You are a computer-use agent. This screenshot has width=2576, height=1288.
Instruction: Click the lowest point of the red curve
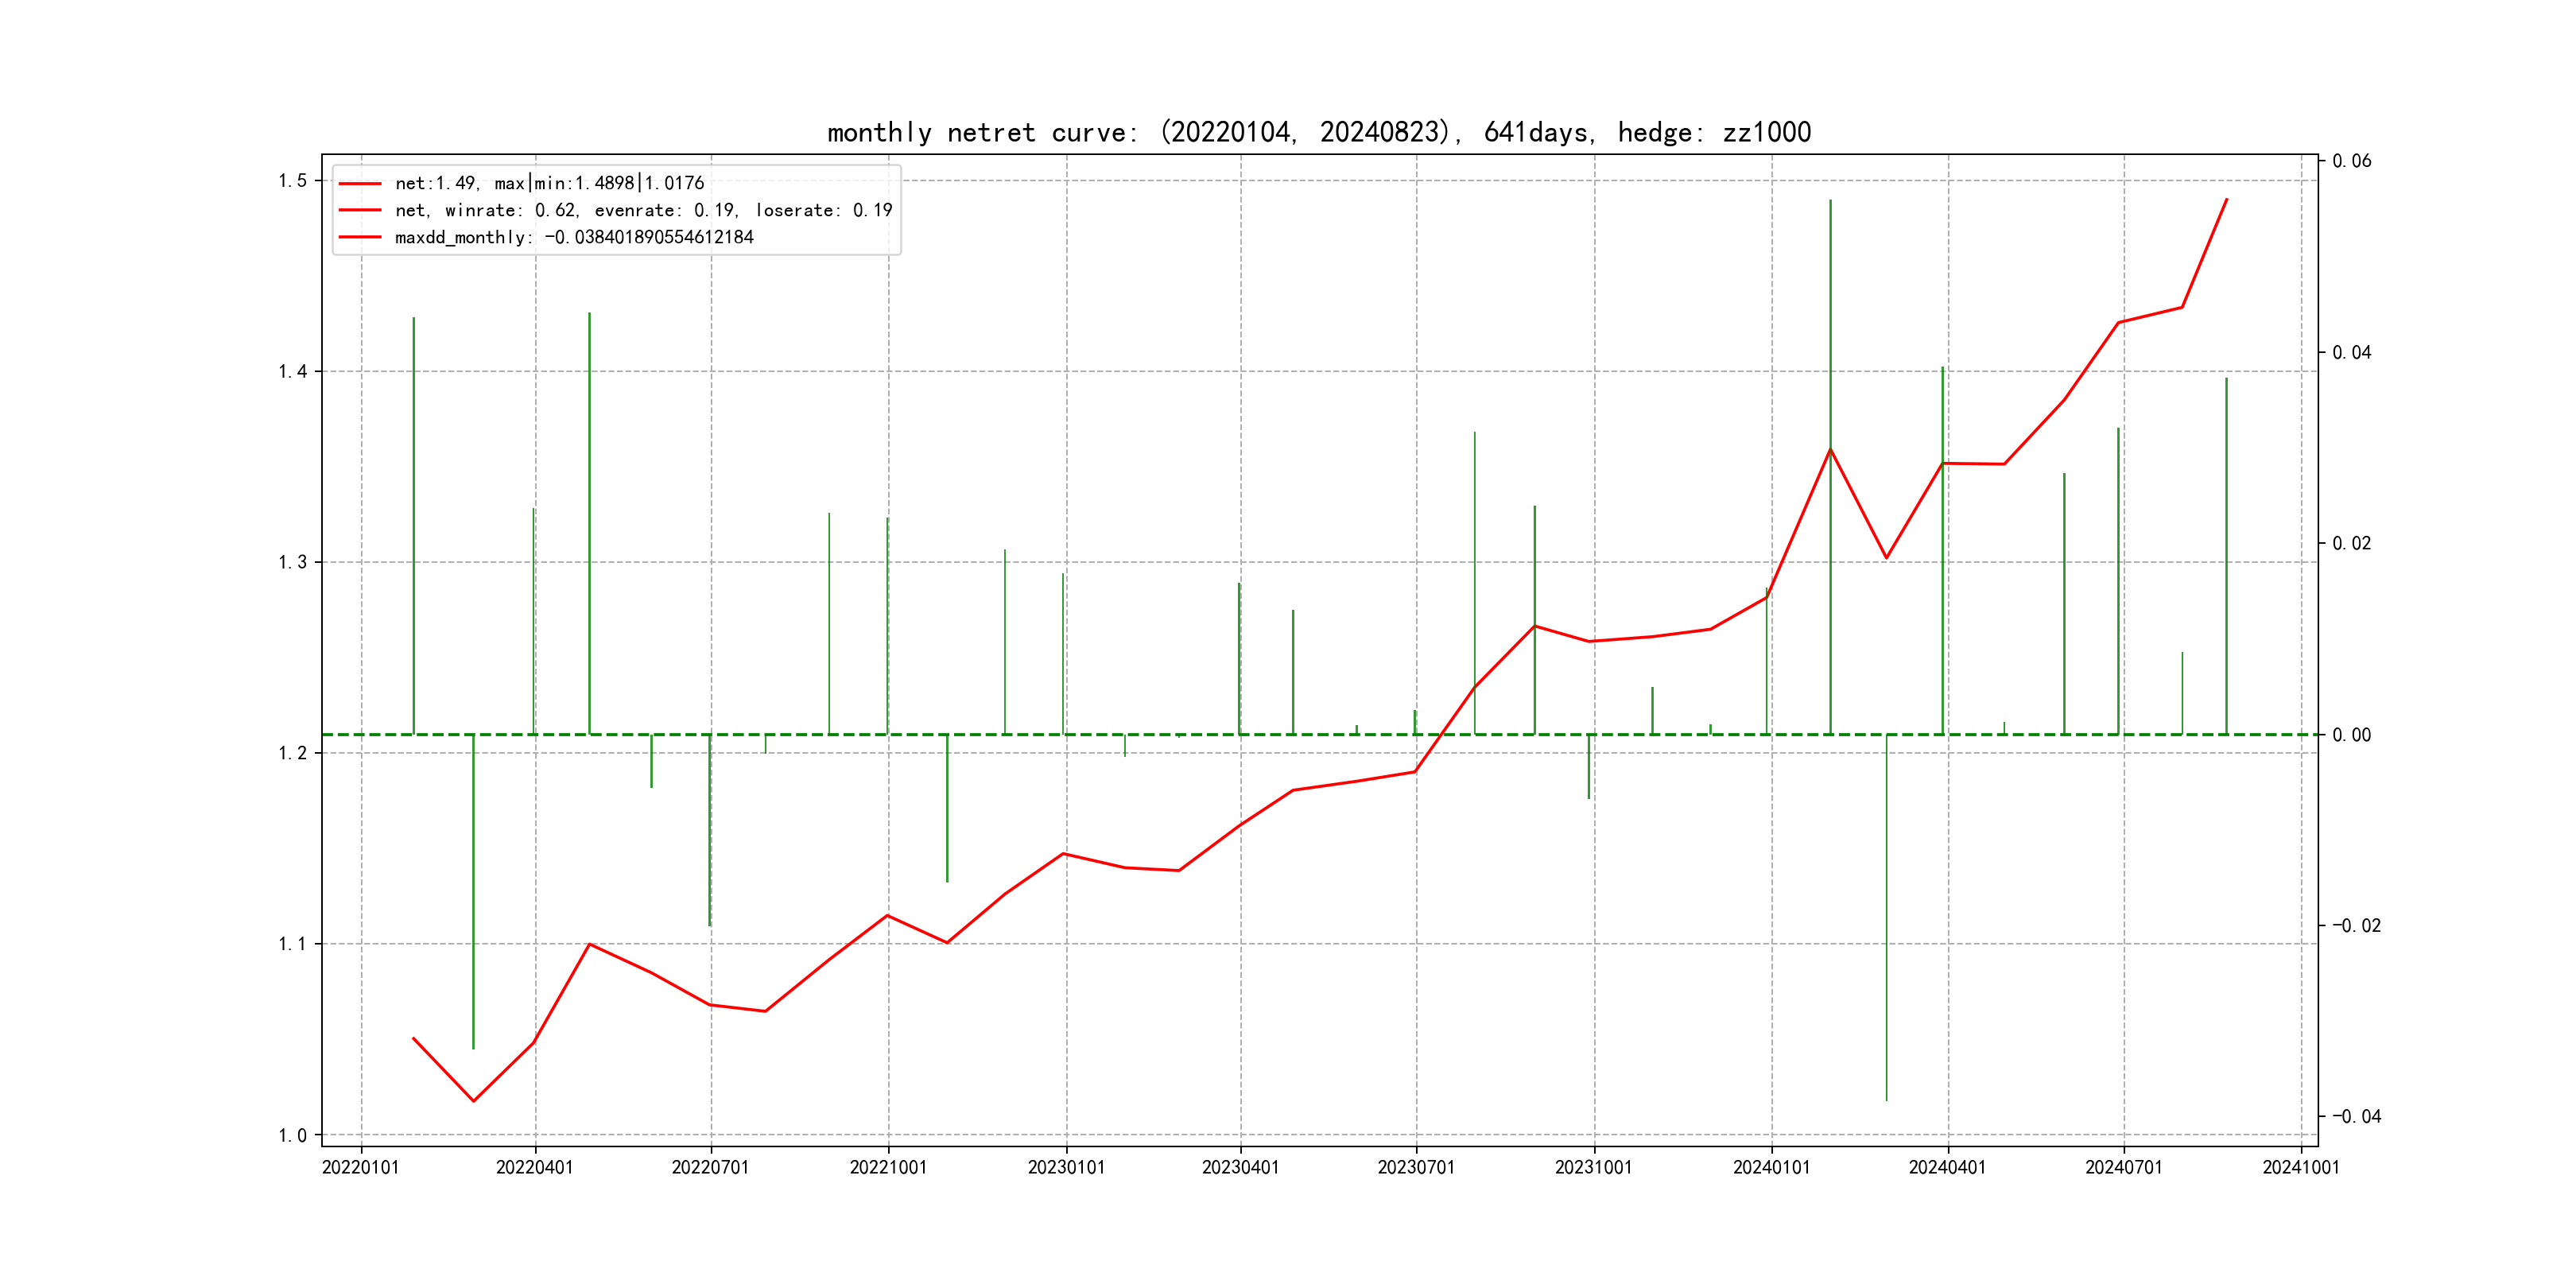[x=473, y=1101]
